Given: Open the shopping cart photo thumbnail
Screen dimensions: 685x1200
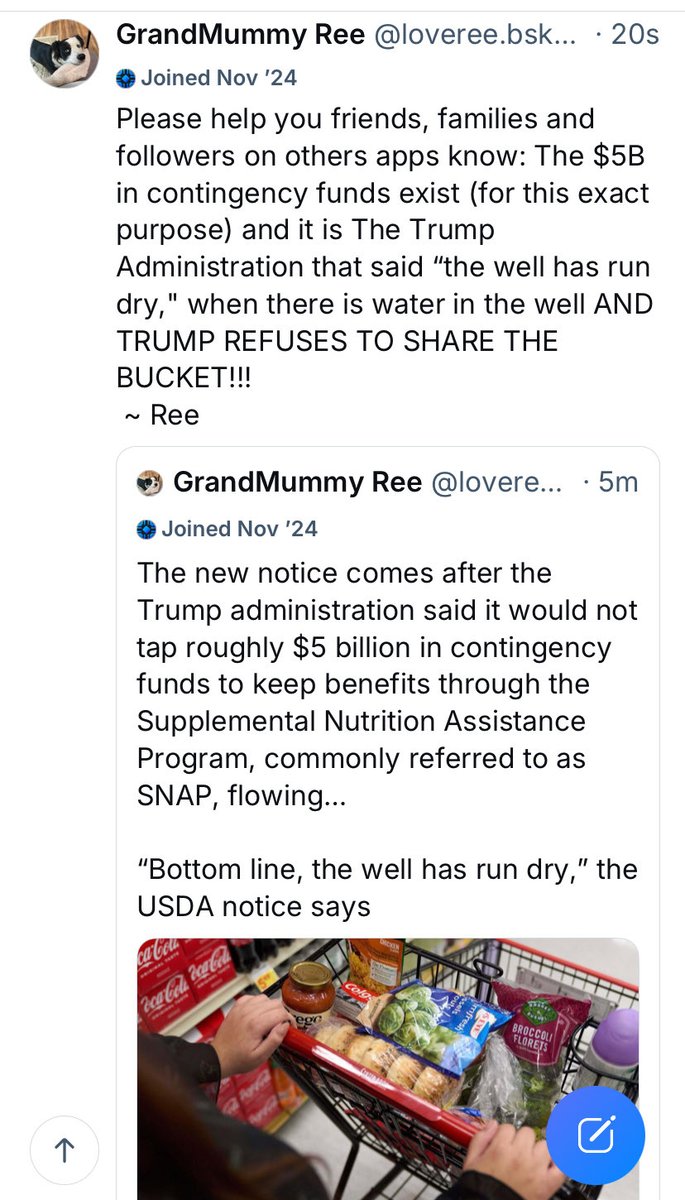Looking at the screenshot, I should click(x=388, y=1068).
